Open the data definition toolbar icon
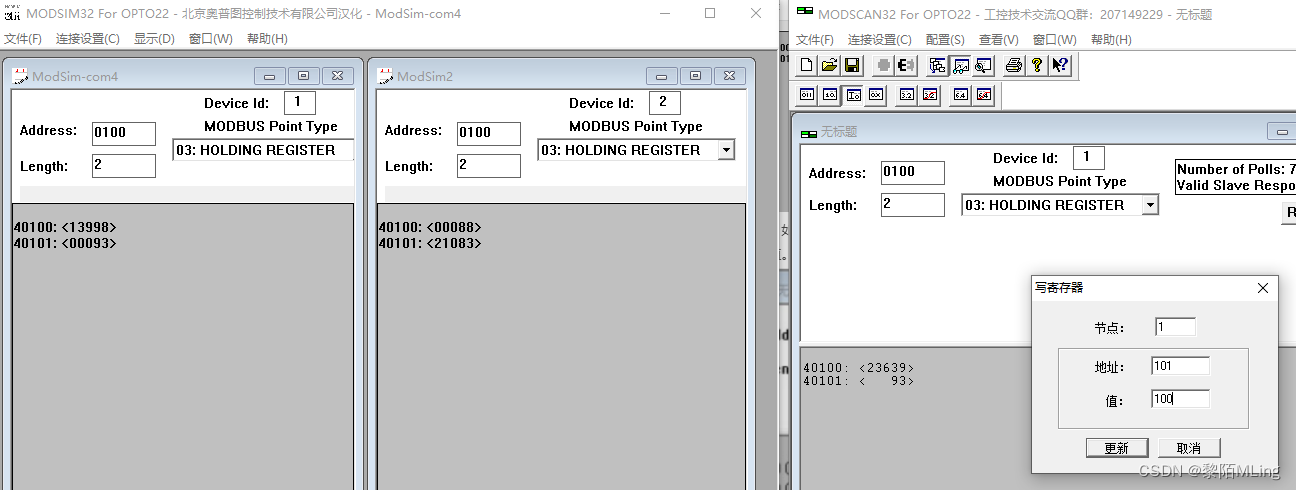 point(937,65)
